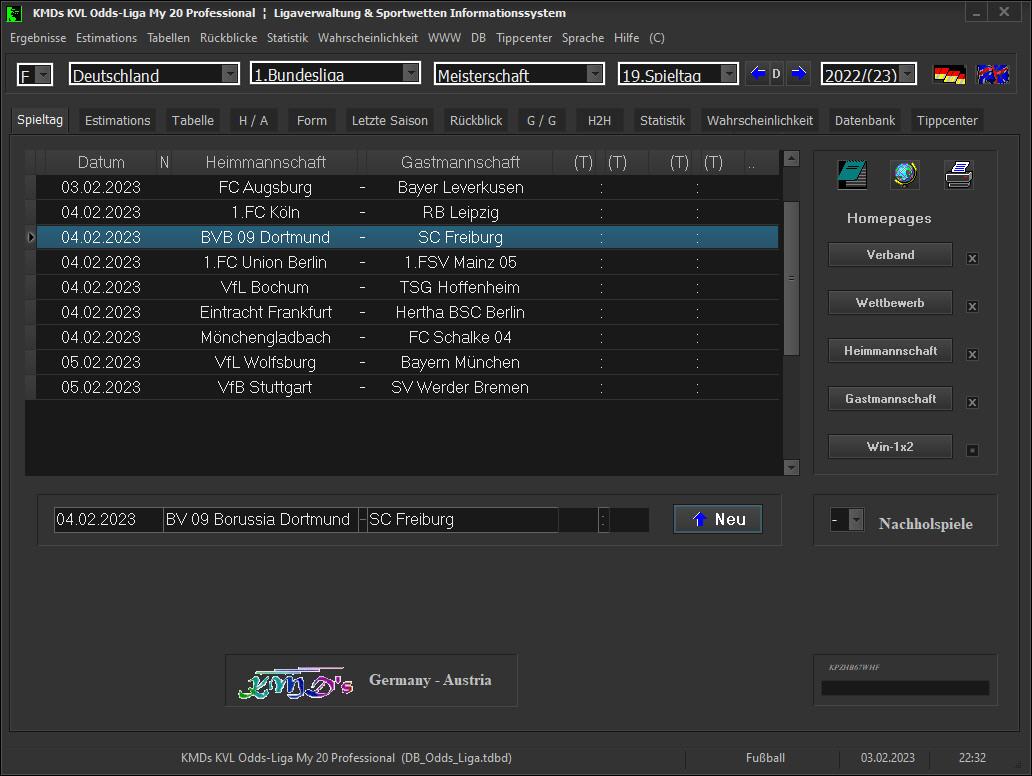
Task: Open the Rückblicke menu
Action: 228,38
